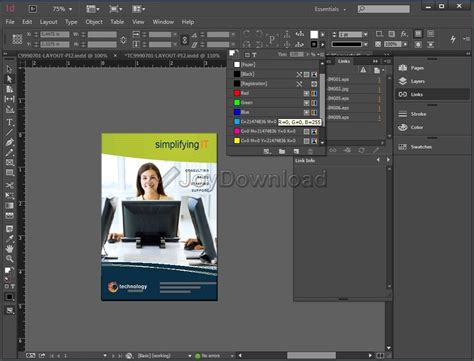Click the Bridge icon in application bar
Viewport: 474px width, 361px height.
(x=33, y=9)
